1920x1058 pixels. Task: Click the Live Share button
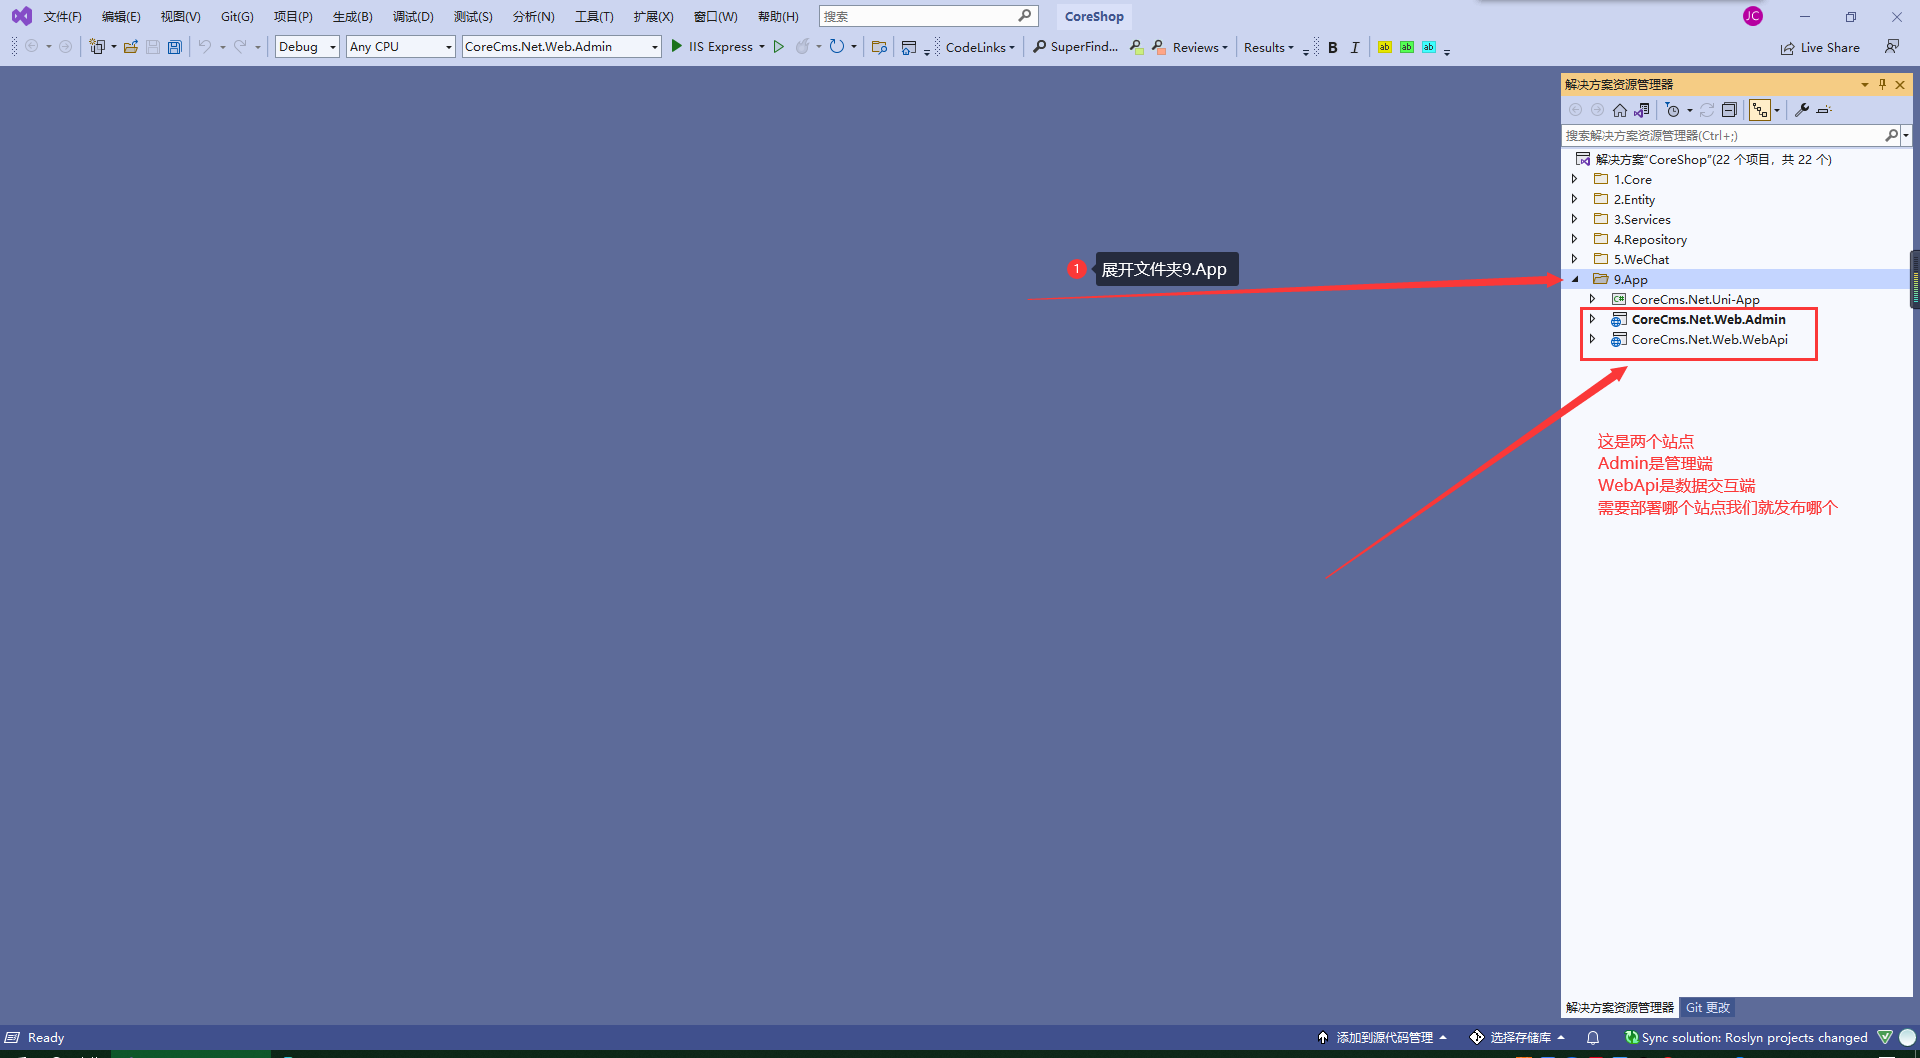1820,47
